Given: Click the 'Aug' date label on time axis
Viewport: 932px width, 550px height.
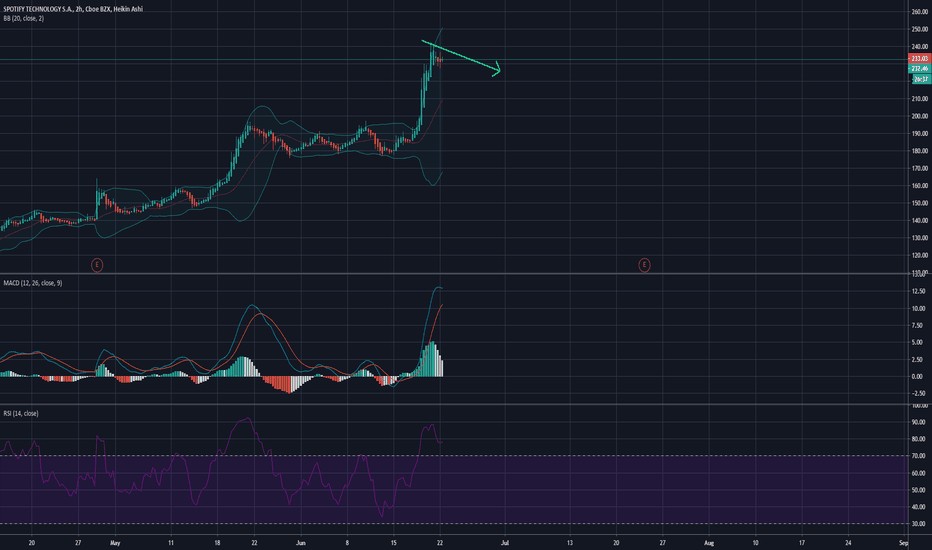Looking at the screenshot, I should tap(709, 543).
